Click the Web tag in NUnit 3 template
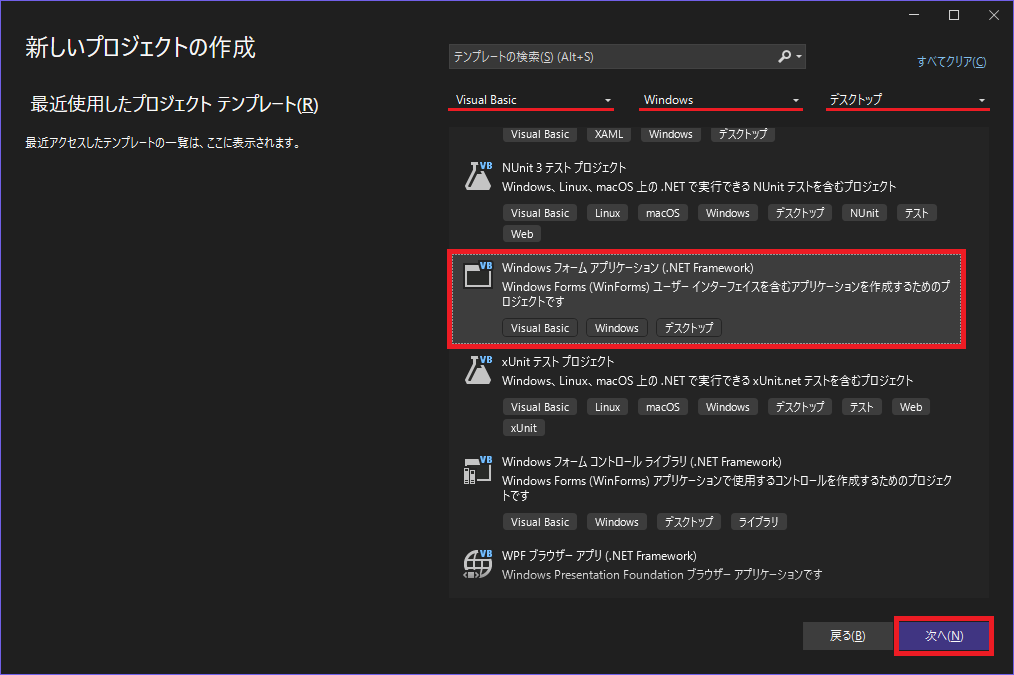This screenshot has width=1014, height=675. [522, 234]
